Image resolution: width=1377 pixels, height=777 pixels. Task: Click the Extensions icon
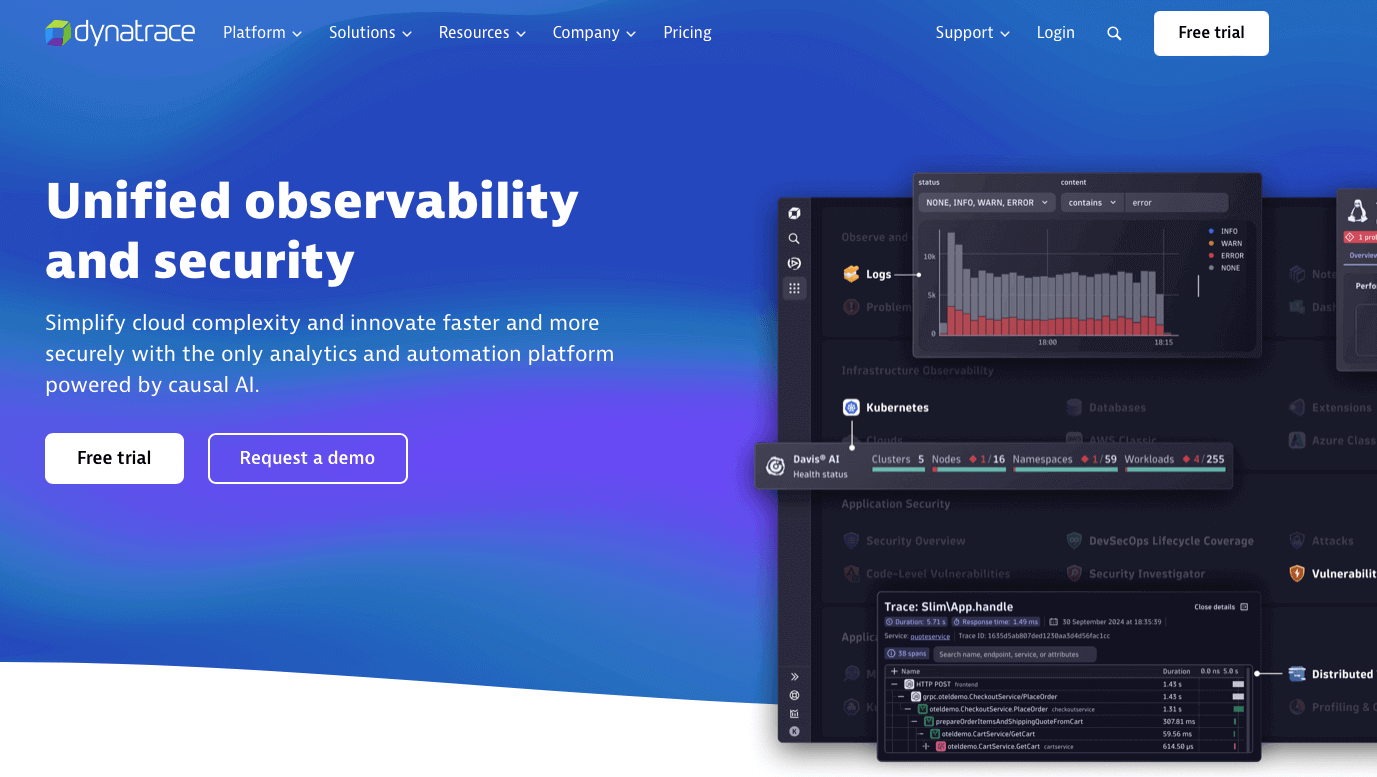(x=1297, y=407)
